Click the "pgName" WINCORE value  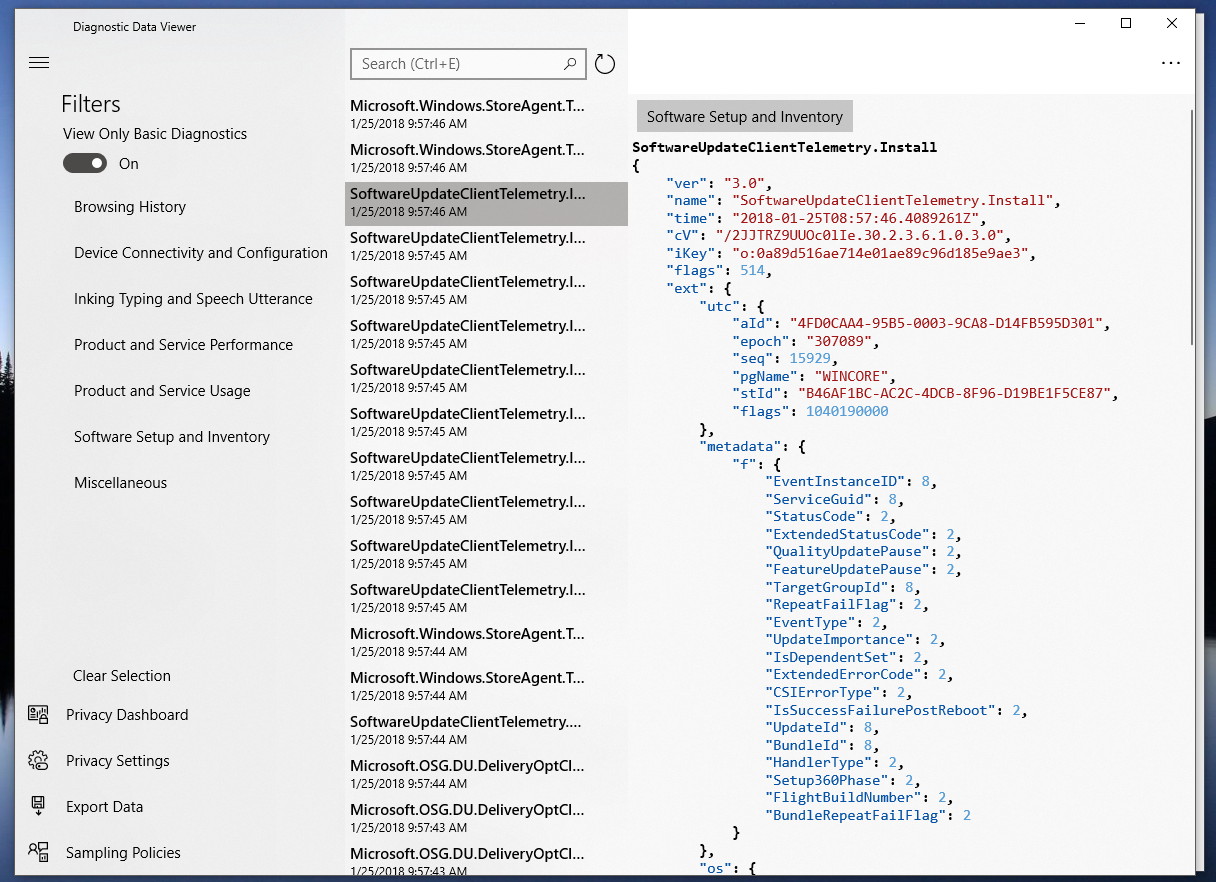click(851, 376)
